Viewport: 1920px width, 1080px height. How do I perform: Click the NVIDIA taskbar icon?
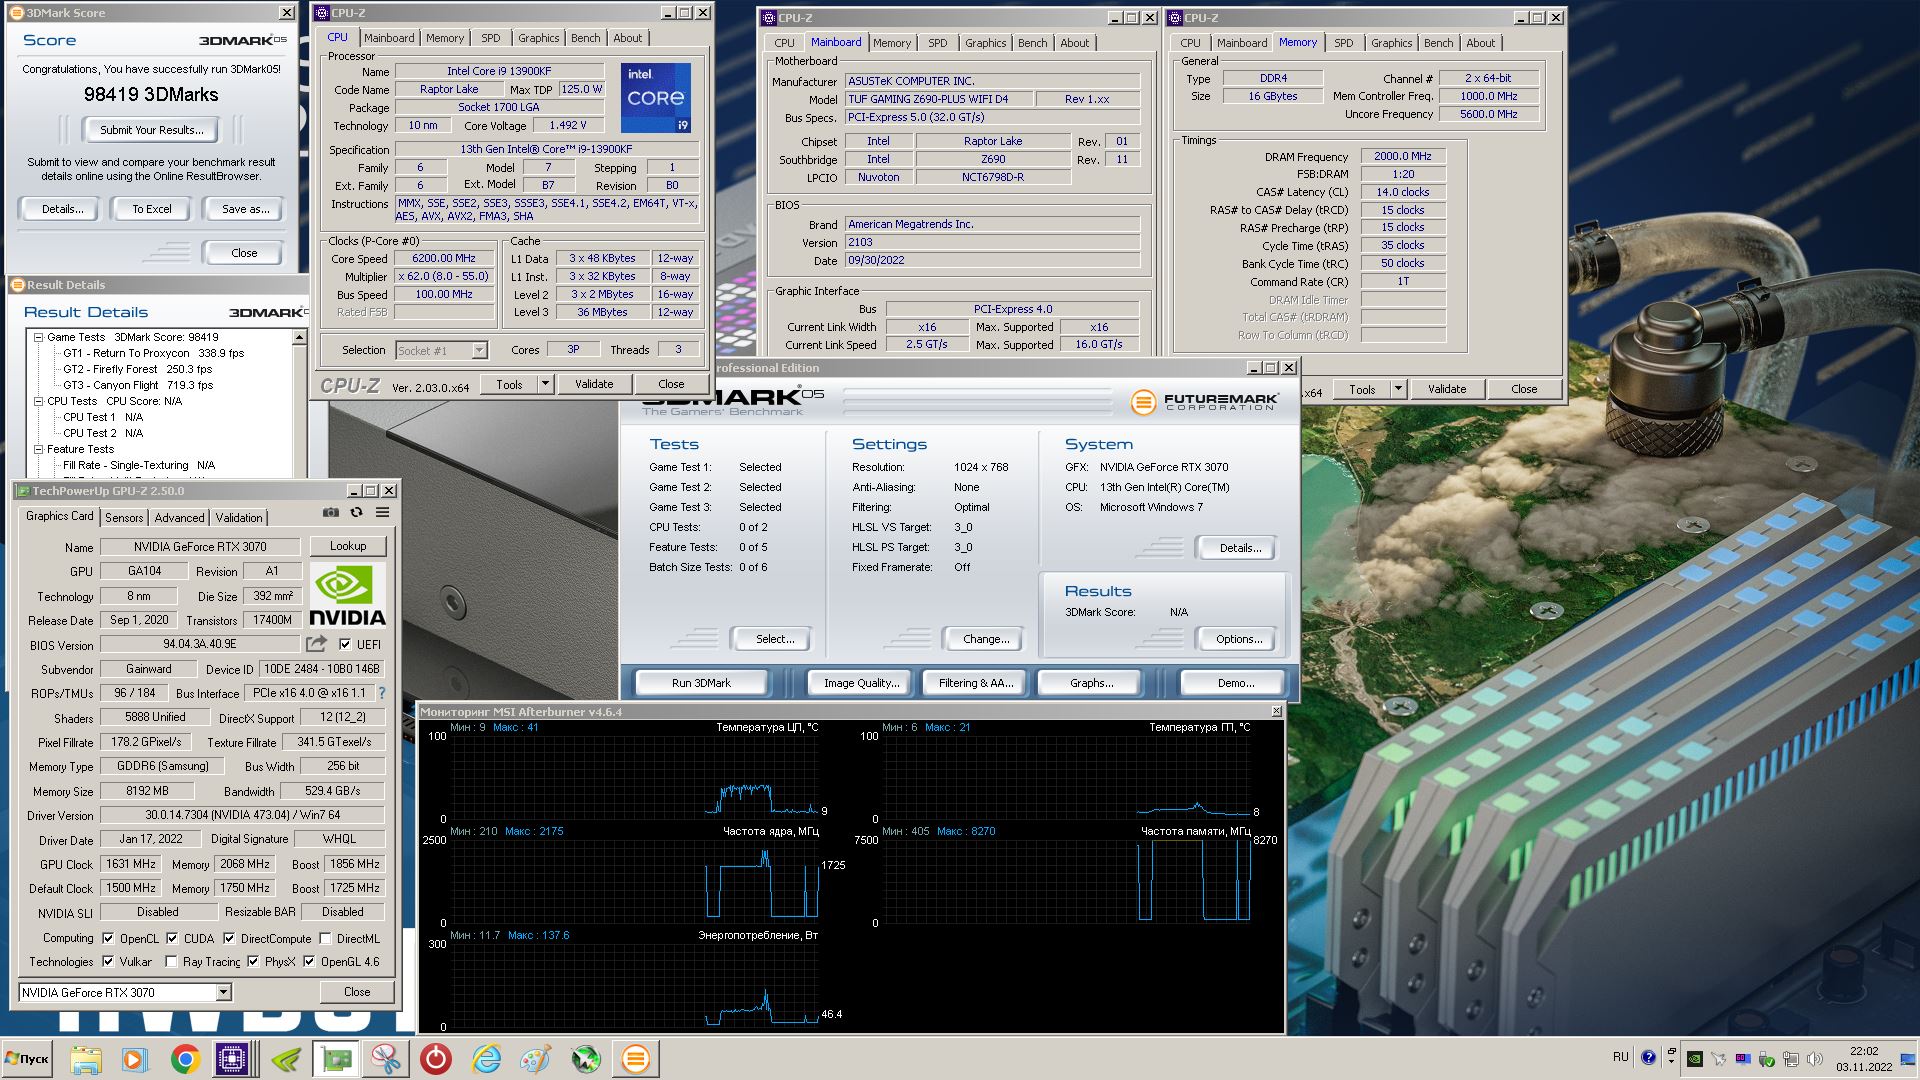(x=285, y=1059)
